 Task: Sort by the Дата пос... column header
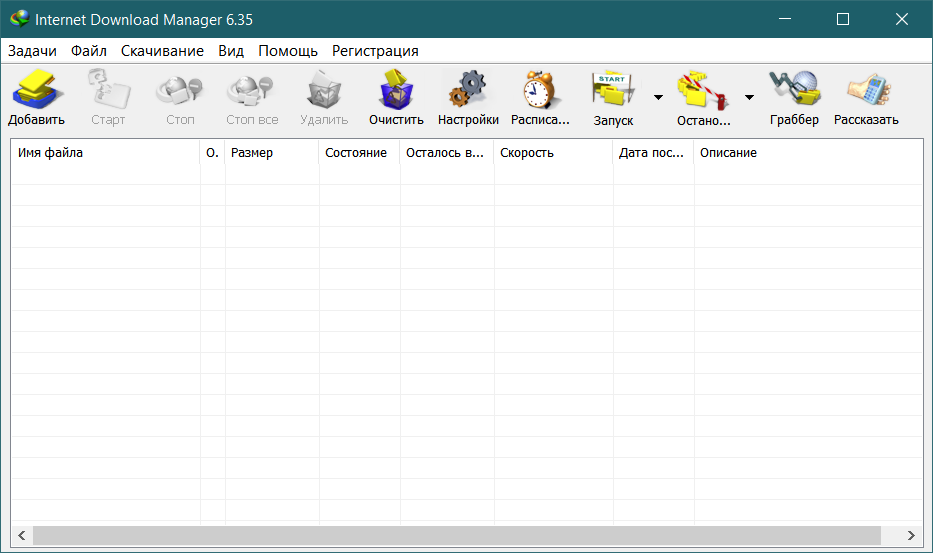click(x=653, y=153)
